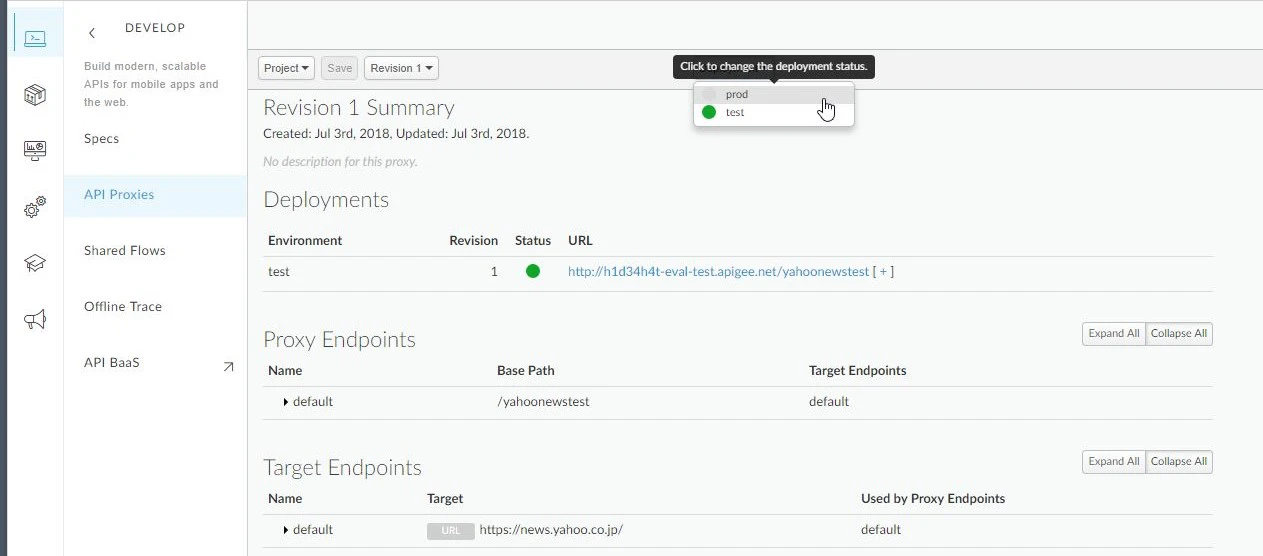Screen dimensions: 1263x556
Task: Open the yahoonewstest deployment URL link
Action: pyautogui.click(x=718, y=271)
